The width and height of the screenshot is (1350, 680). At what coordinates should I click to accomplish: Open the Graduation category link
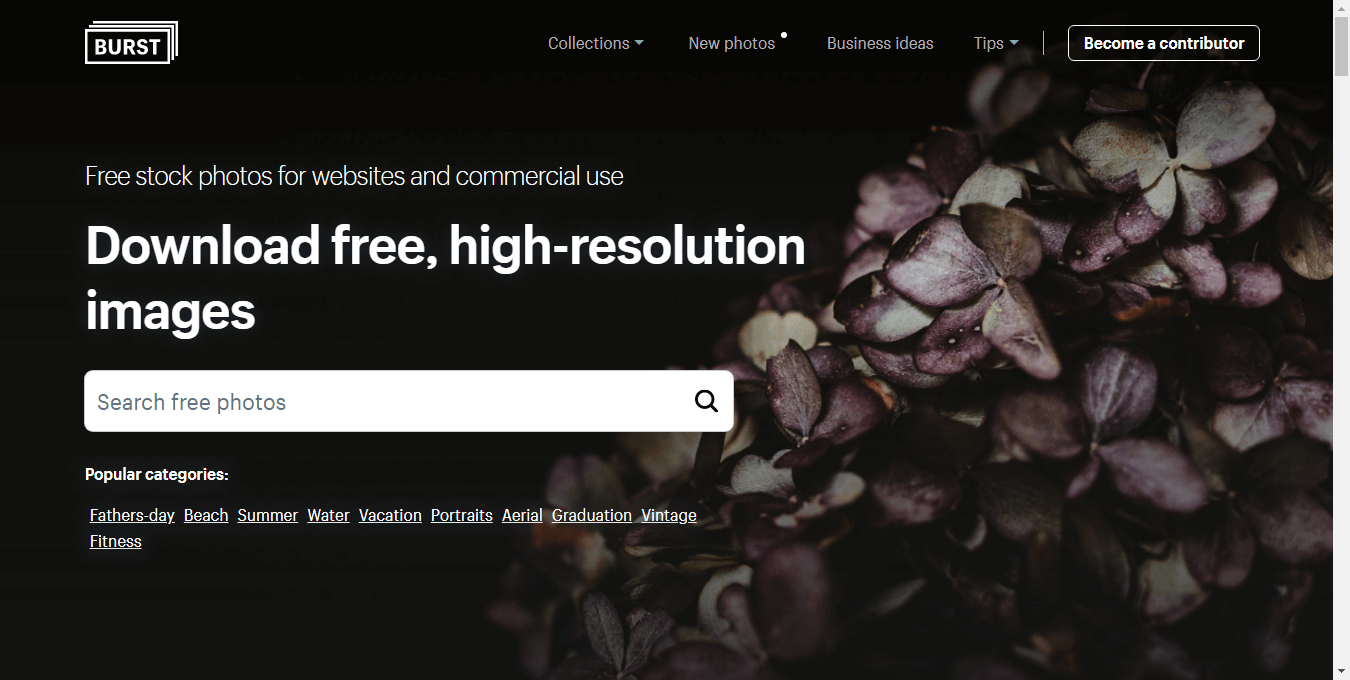coord(592,515)
